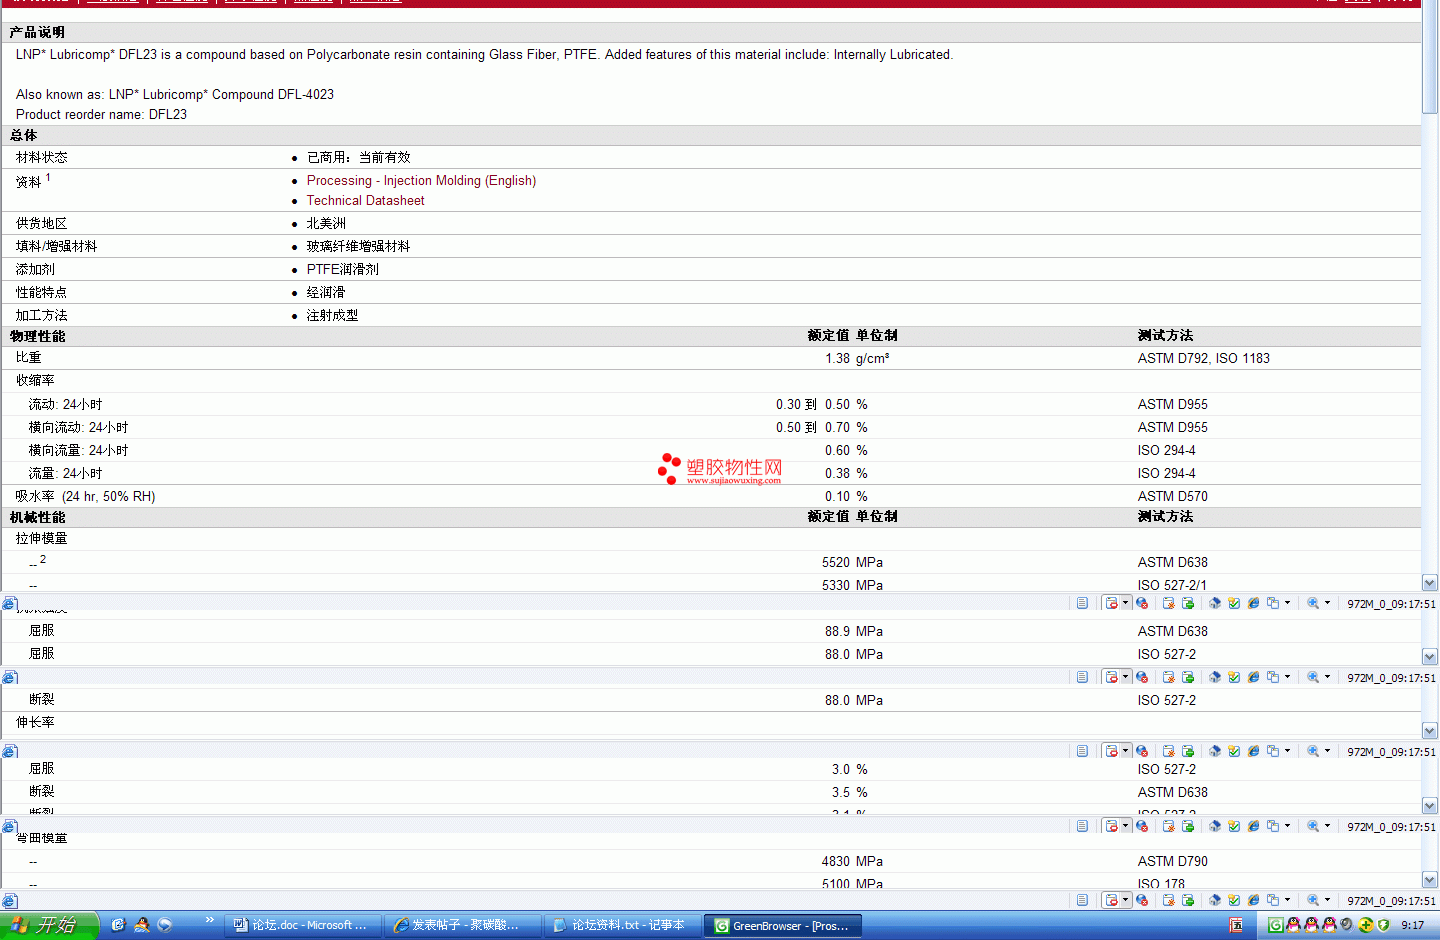
Task: Click scroll-down arrow beside ISO 527-2/1 row
Action: point(1429,583)
